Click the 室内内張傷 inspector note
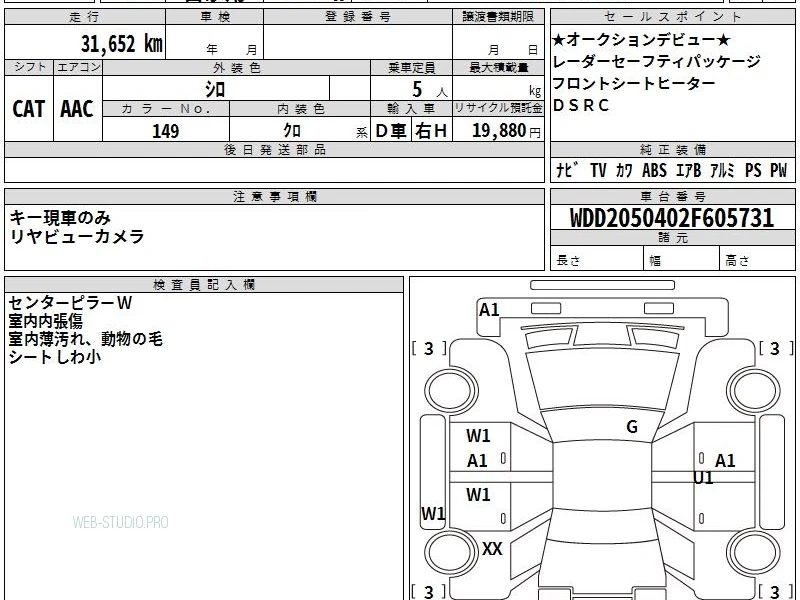The image size is (800, 600). coord(46,321)
